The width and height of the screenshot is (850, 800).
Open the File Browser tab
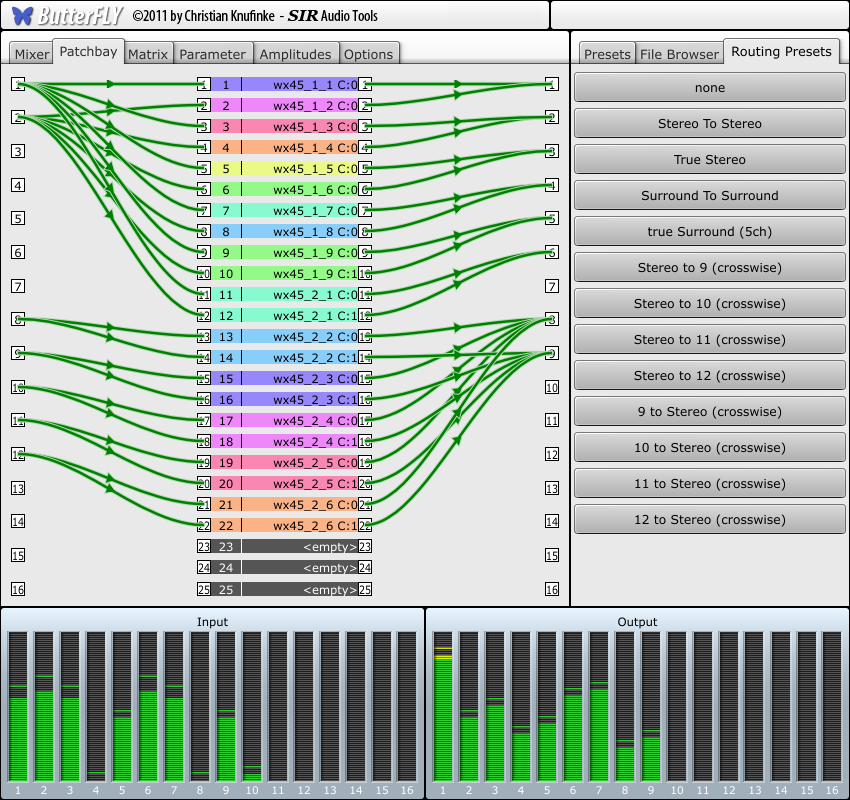pyautogui.click(x=679, y=54)
